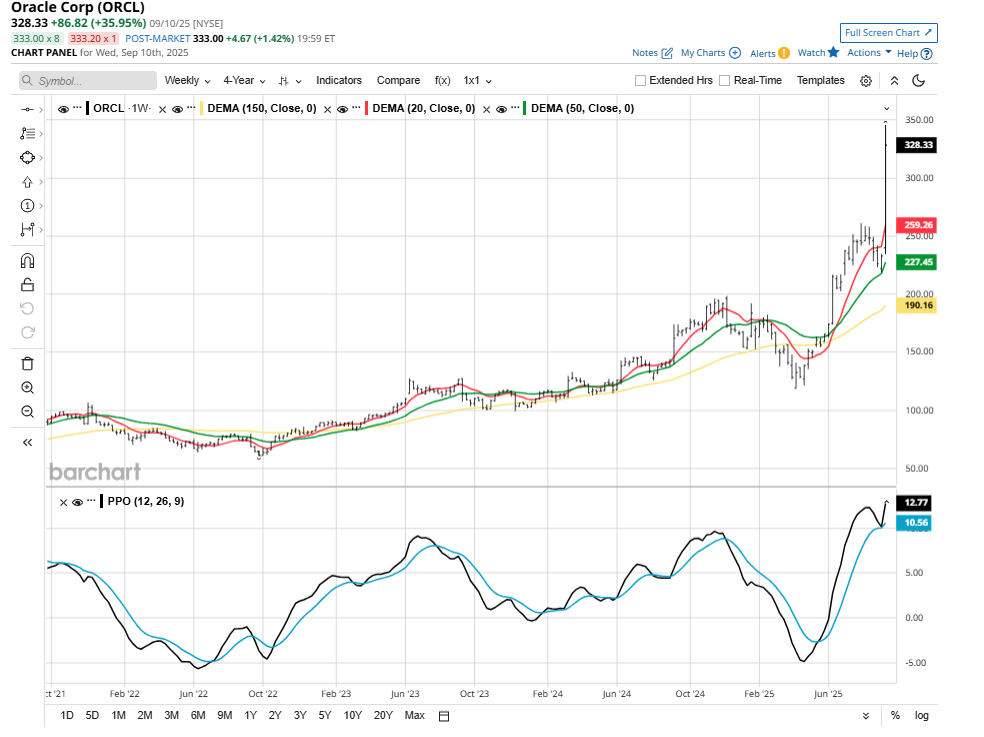
Task: Toggle visibility of DEMA 20 indicator
Action: [343, 109]
